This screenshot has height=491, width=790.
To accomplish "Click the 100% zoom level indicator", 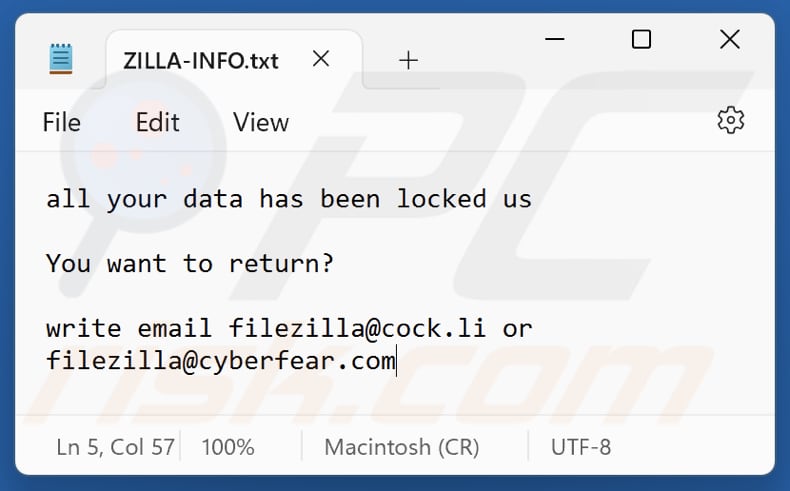I will (x=227, y=446).
